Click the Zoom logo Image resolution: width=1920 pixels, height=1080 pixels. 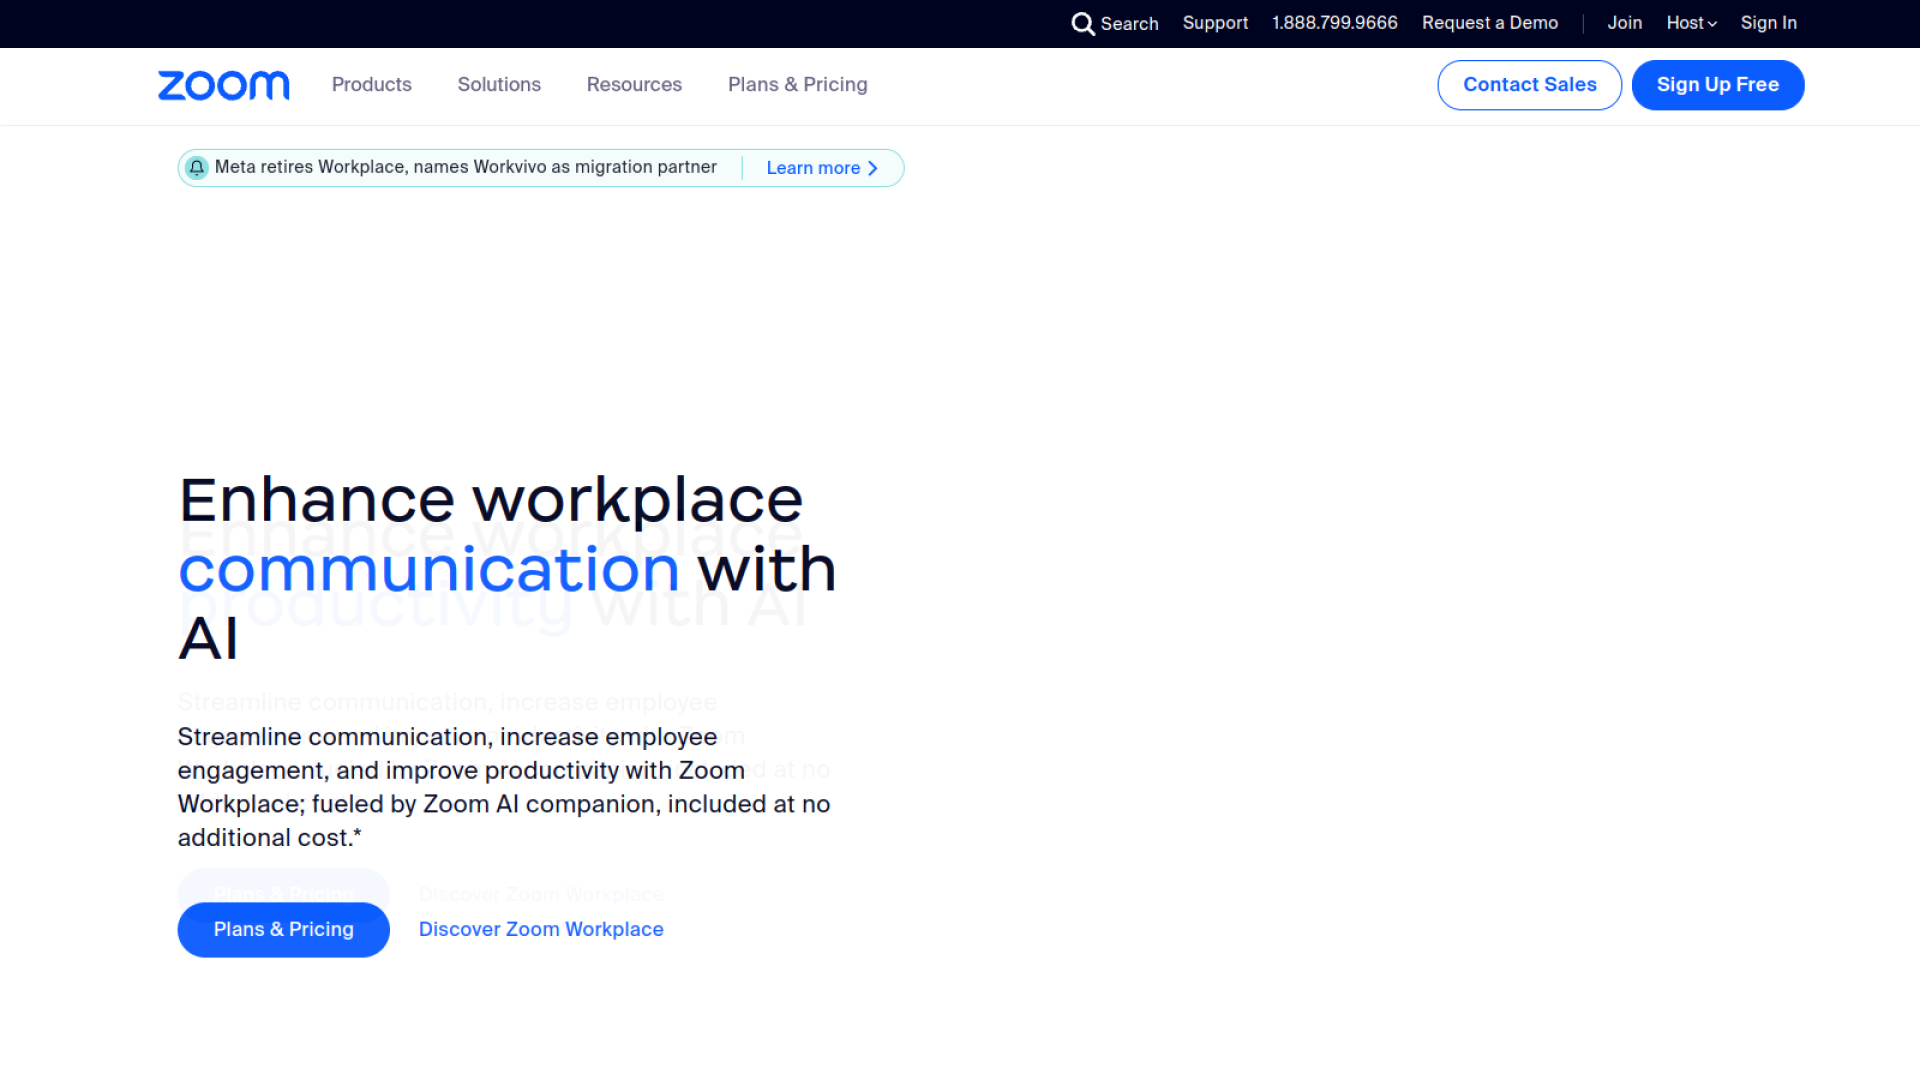224,85
